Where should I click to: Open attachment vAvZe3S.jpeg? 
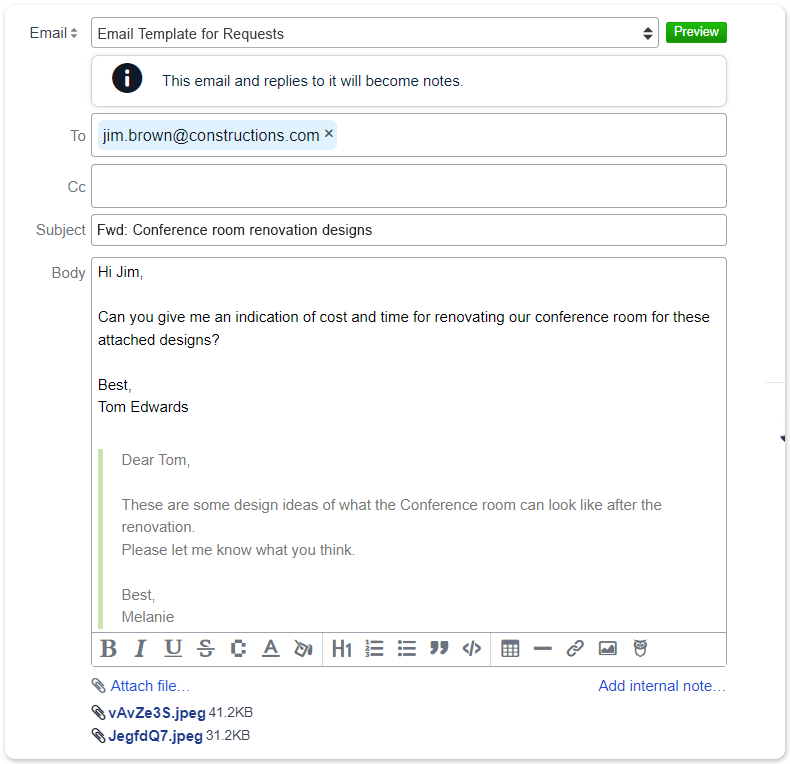tap(157, 713)
